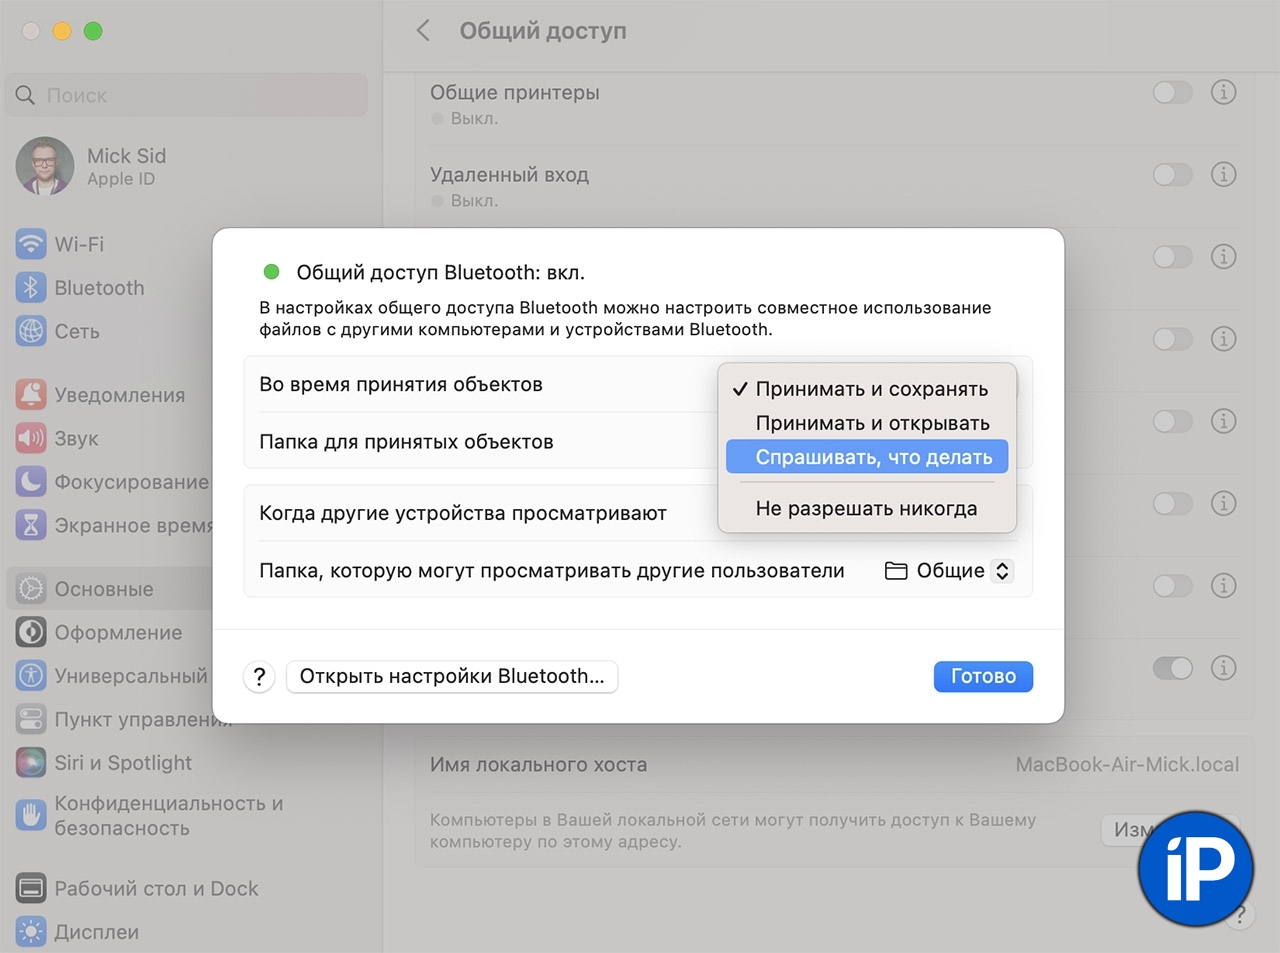Select Принимать и открывать from the menu
Viewport: 1280px width, 953px height.
pos(872,422)
